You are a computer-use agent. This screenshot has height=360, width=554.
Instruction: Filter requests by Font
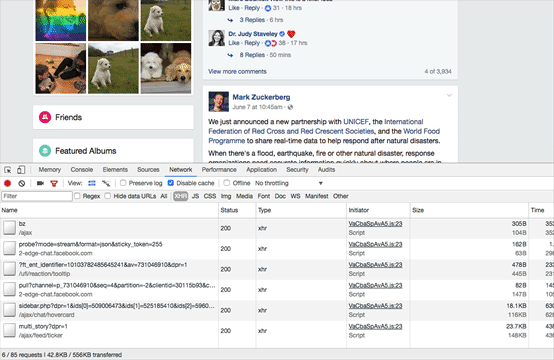[264, 196]
